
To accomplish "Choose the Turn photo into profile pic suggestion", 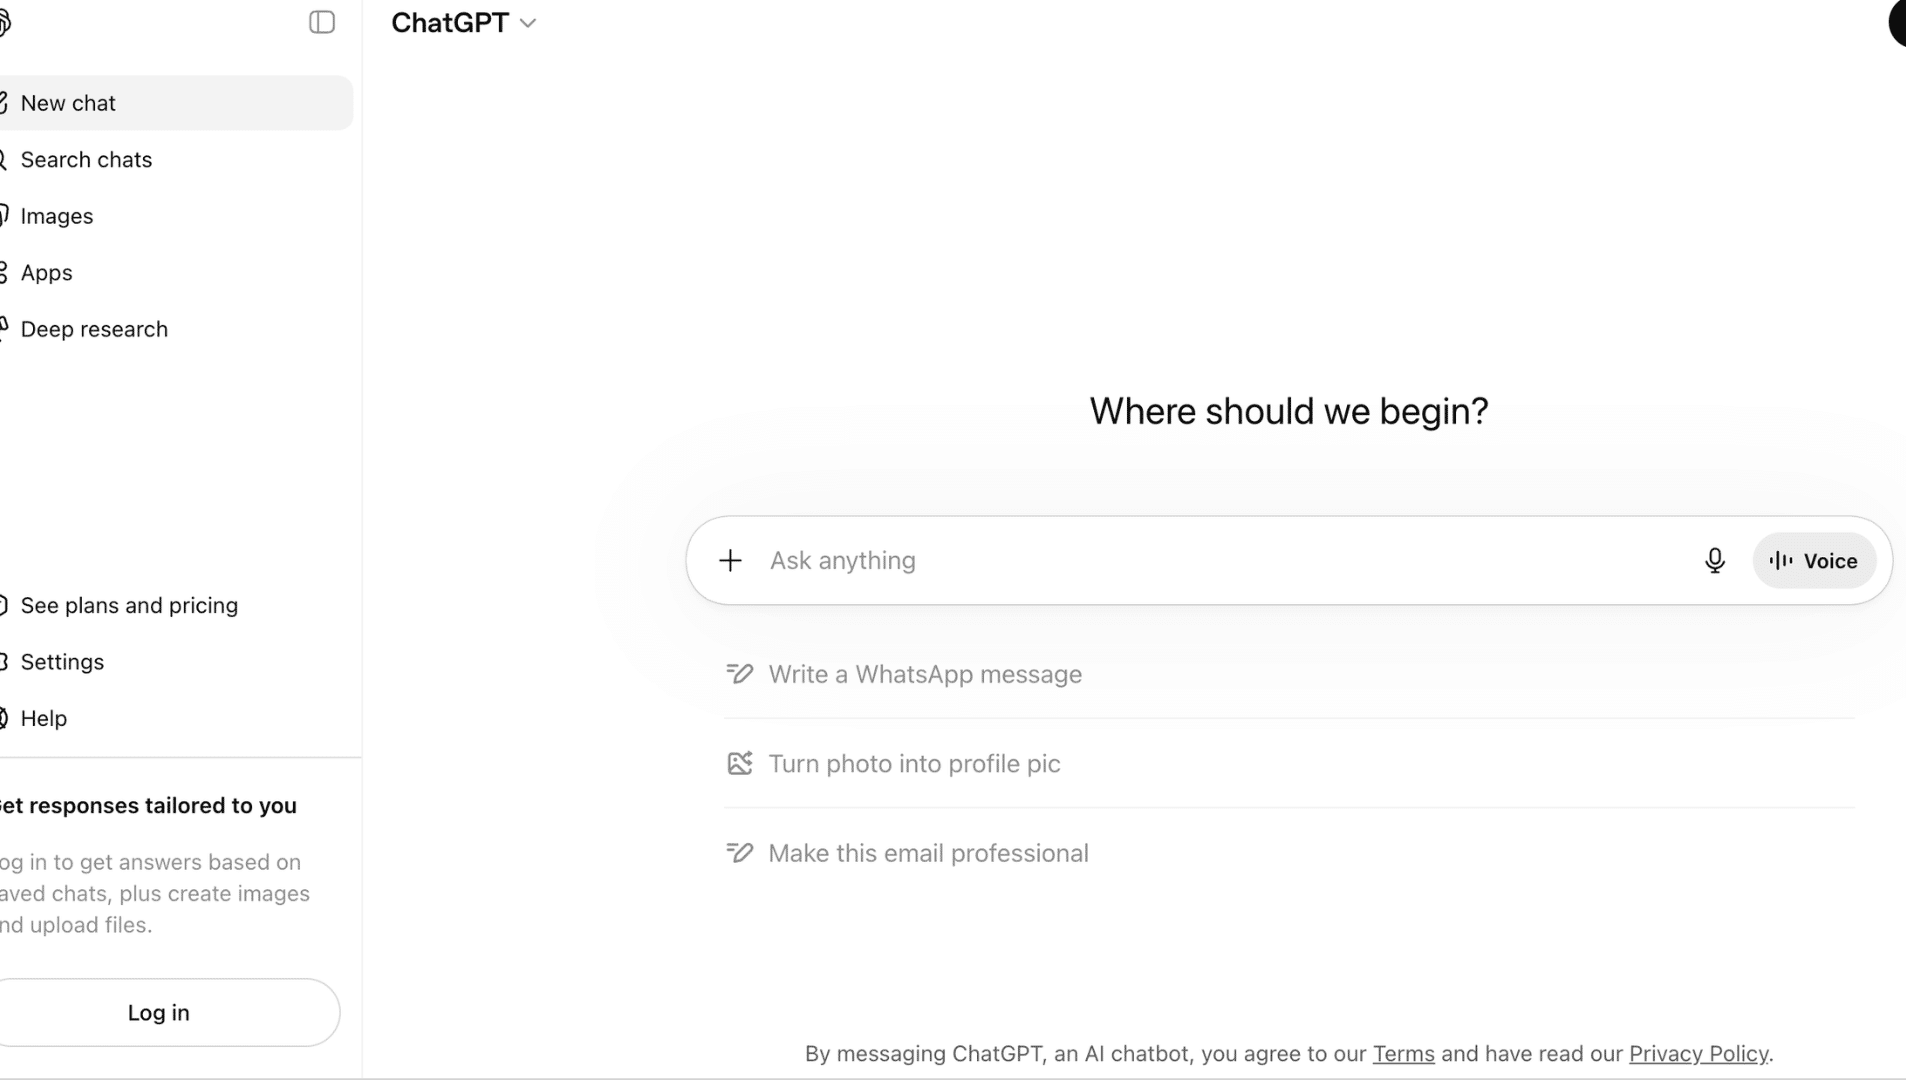I will point(1290,764).
